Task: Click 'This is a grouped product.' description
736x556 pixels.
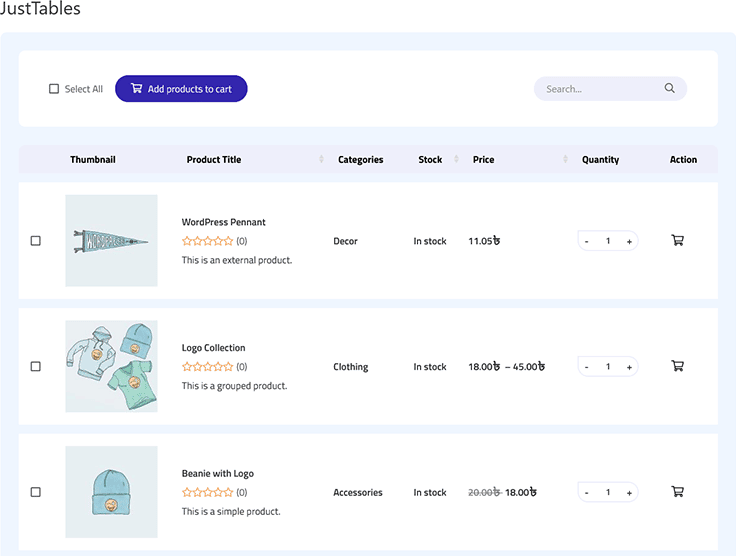Action: pos(234,386)
